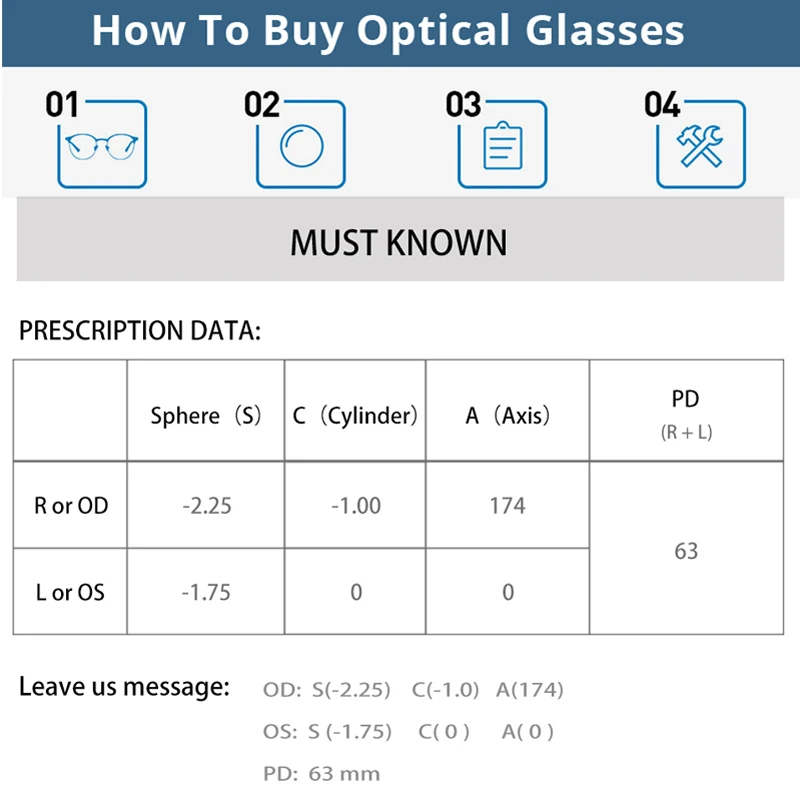
Task: Select the lens circle icon in step 02
Action: point(300,148)
